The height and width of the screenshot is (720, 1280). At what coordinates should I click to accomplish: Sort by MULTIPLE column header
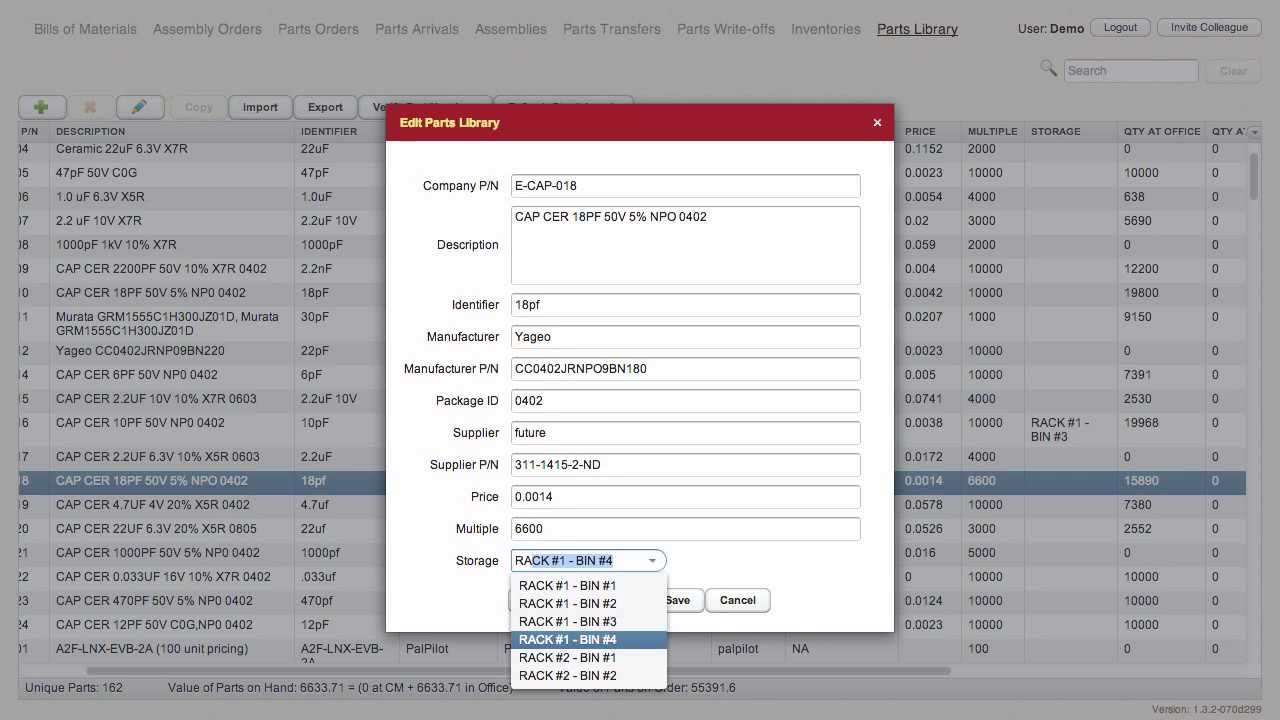coord(992,132)
